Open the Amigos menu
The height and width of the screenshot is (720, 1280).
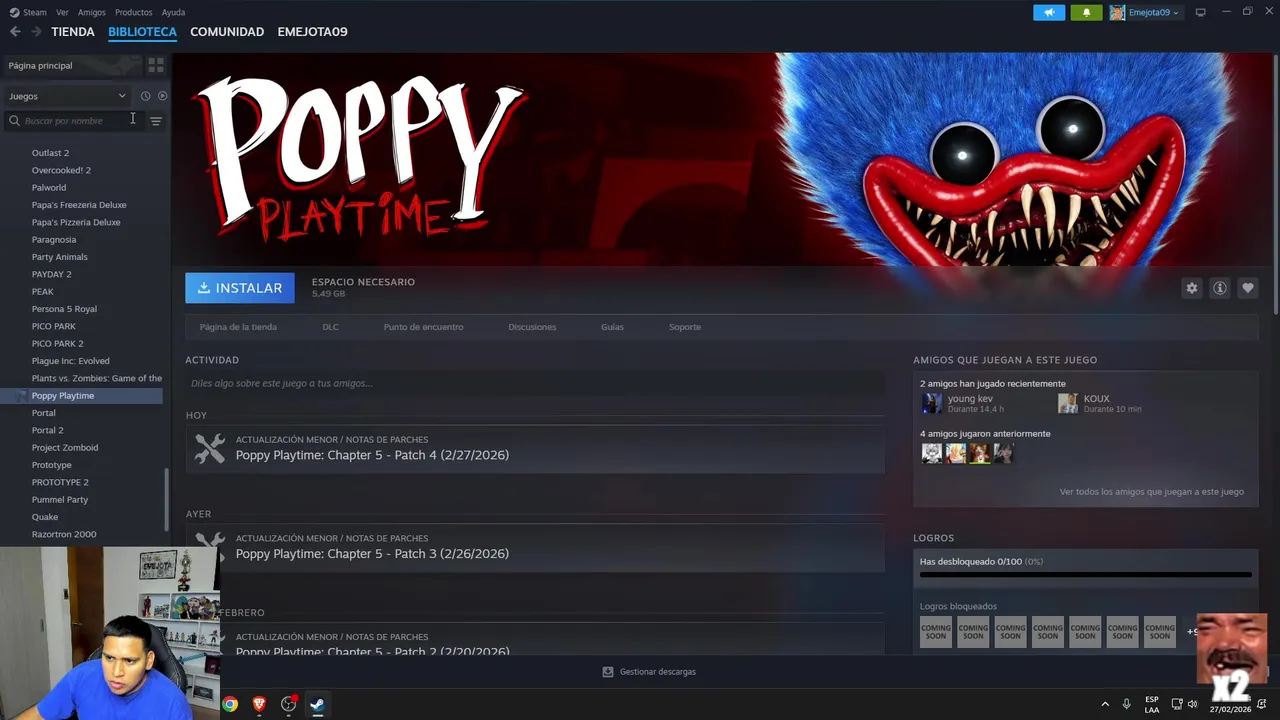click(x=91, y=12)
